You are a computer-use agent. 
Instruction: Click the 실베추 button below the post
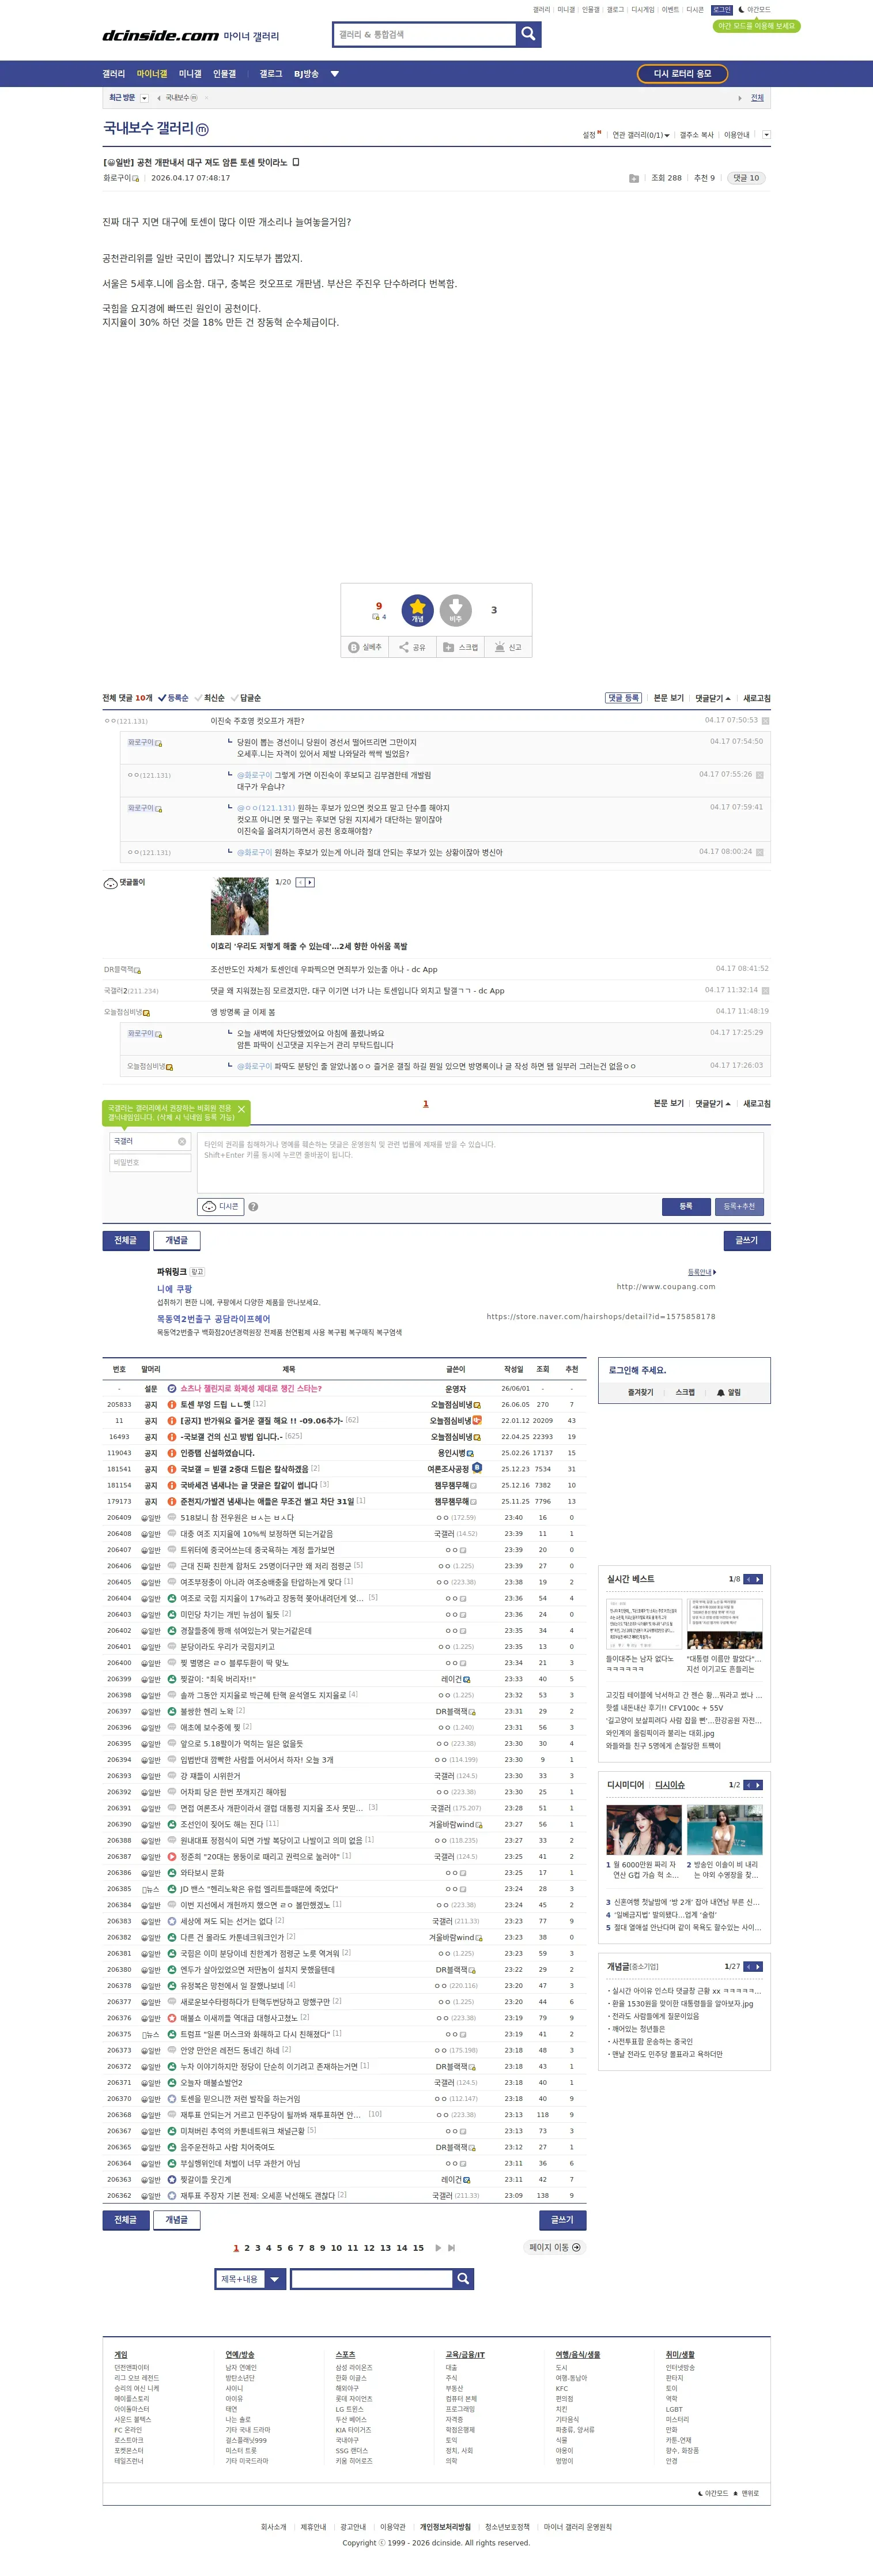[x=365, y=647]
